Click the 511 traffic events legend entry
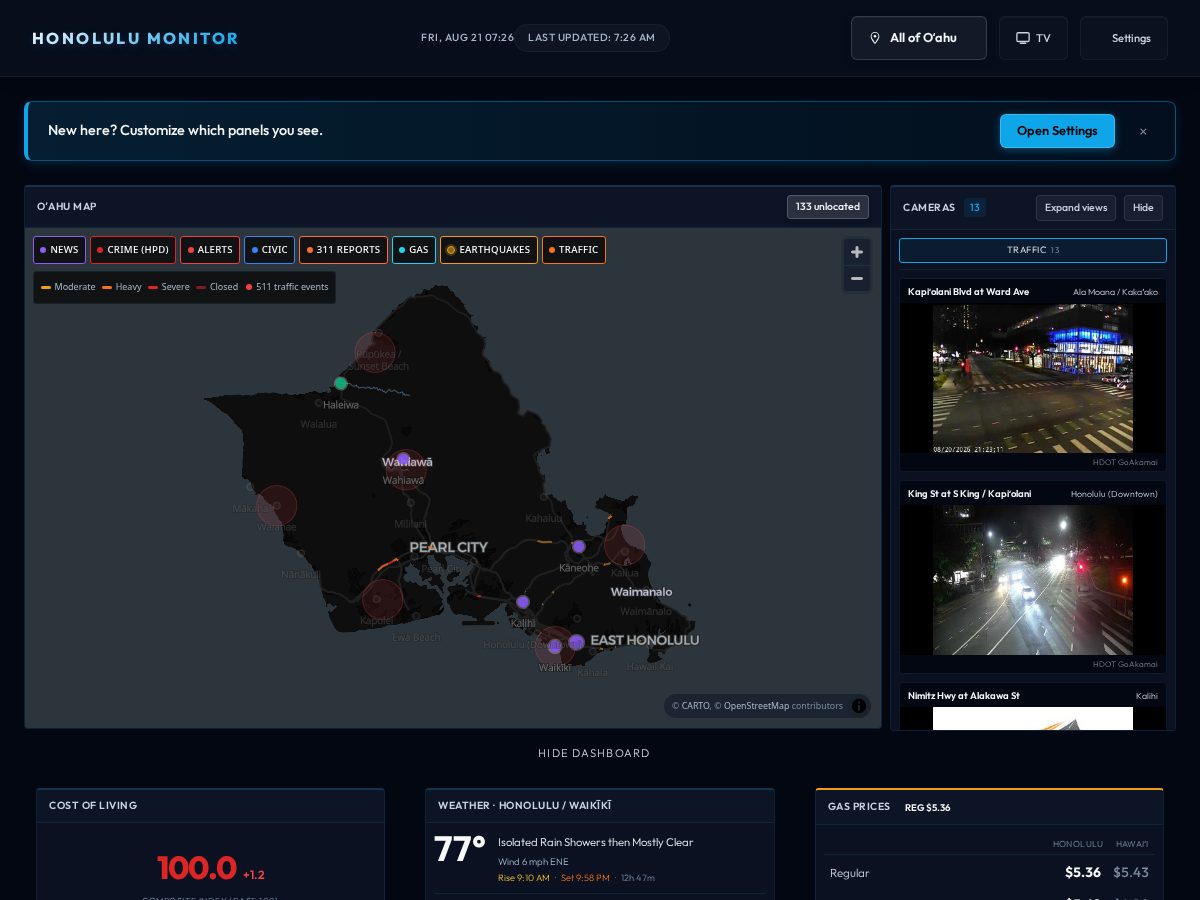The width and height of the screenshot is (1200, 900). click(287, 287)
